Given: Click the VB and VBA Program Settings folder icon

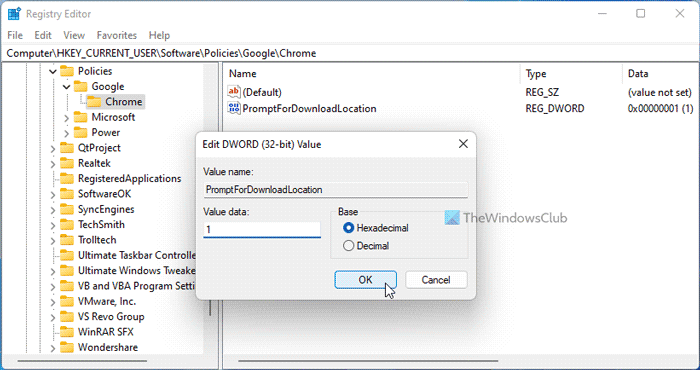Looking at the screenshot, I should pos(67,286).
